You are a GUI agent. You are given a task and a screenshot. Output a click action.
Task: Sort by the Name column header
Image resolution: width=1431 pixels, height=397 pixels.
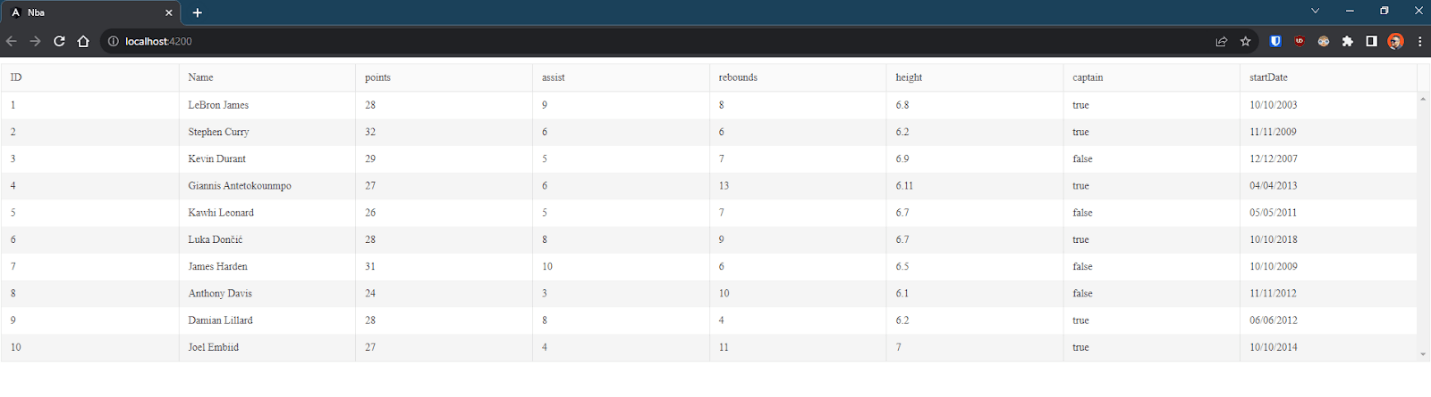click(x=267, y=77)
